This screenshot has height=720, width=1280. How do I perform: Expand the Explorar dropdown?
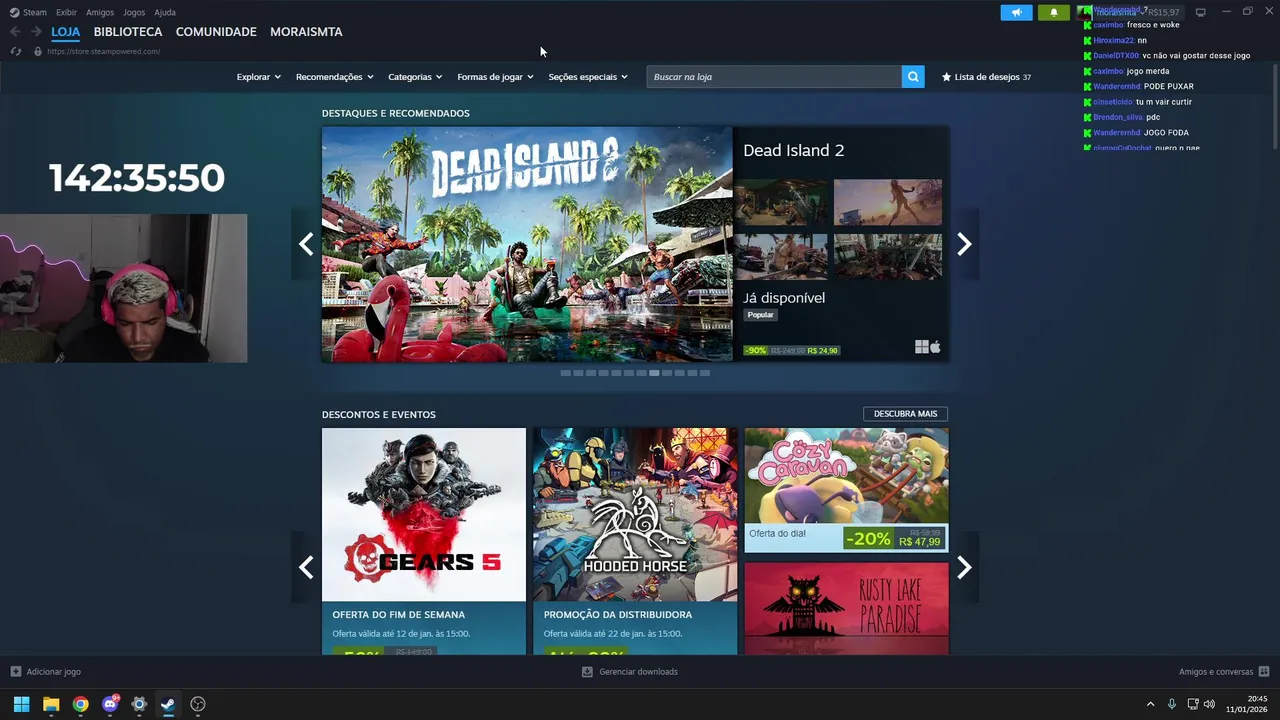[258, 77]
